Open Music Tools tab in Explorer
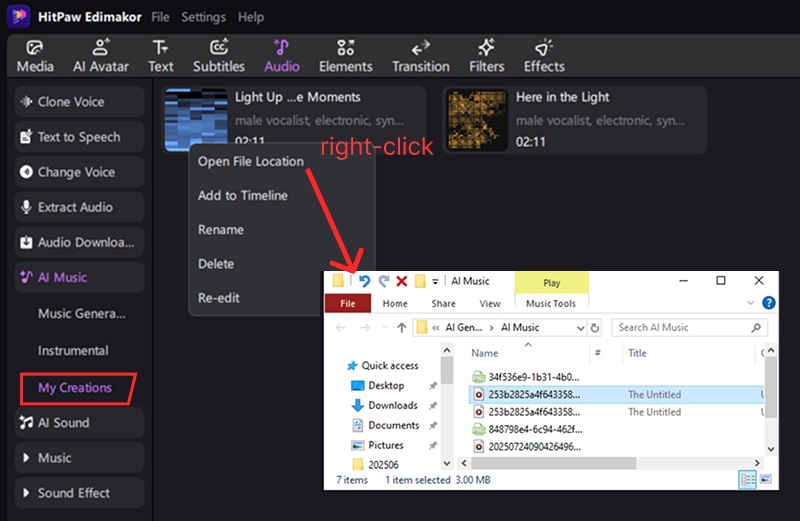800x521 pixels. [x=551, y=303]
